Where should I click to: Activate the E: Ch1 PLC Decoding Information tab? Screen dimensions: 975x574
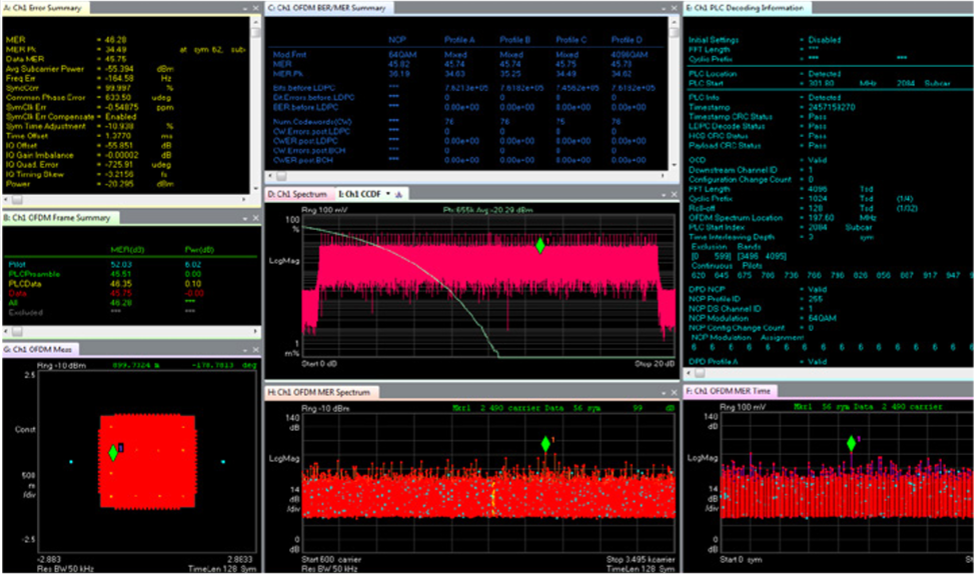(x=747, y=7)
